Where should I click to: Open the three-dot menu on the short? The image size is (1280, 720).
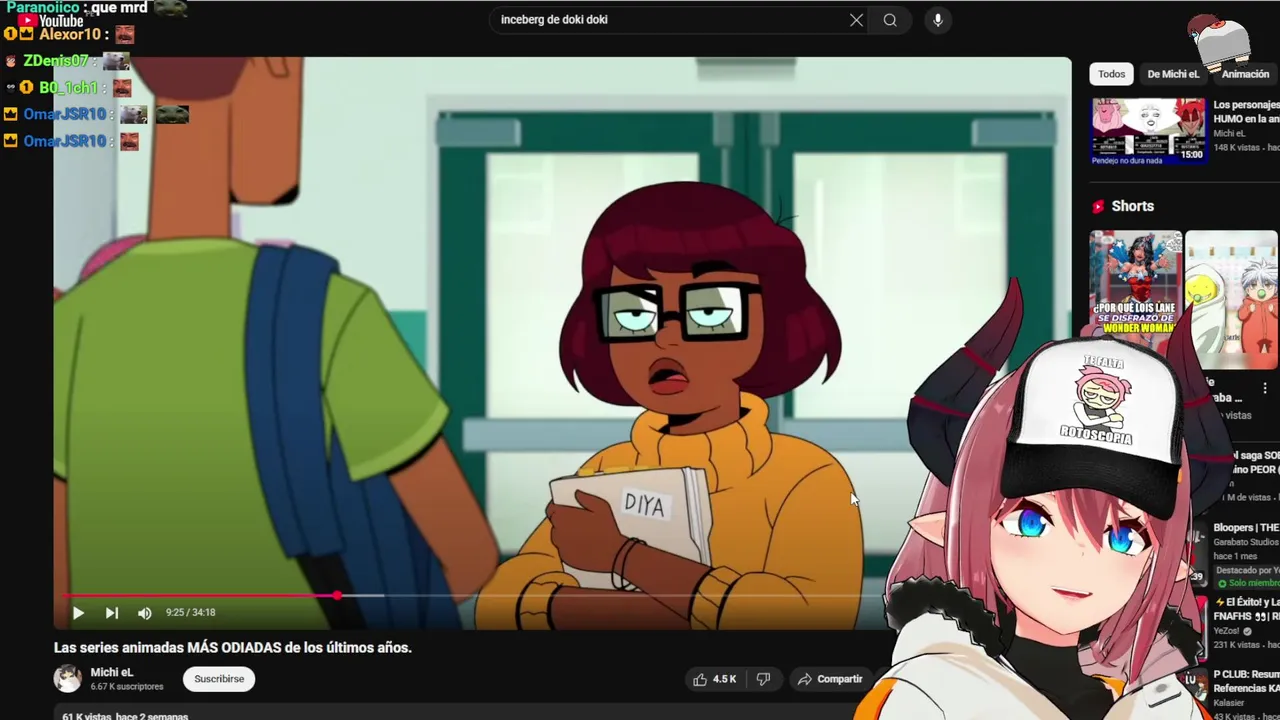click(1265, 388)
